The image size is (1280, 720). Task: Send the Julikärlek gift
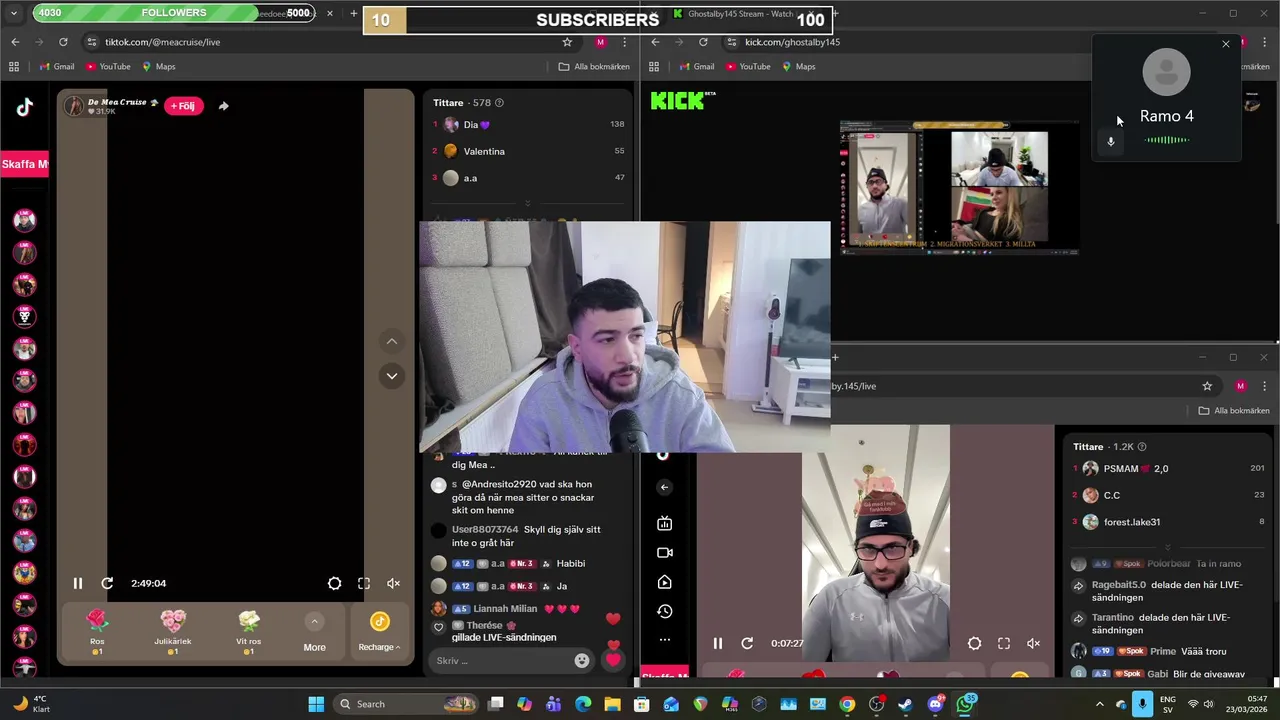[173, 631]
